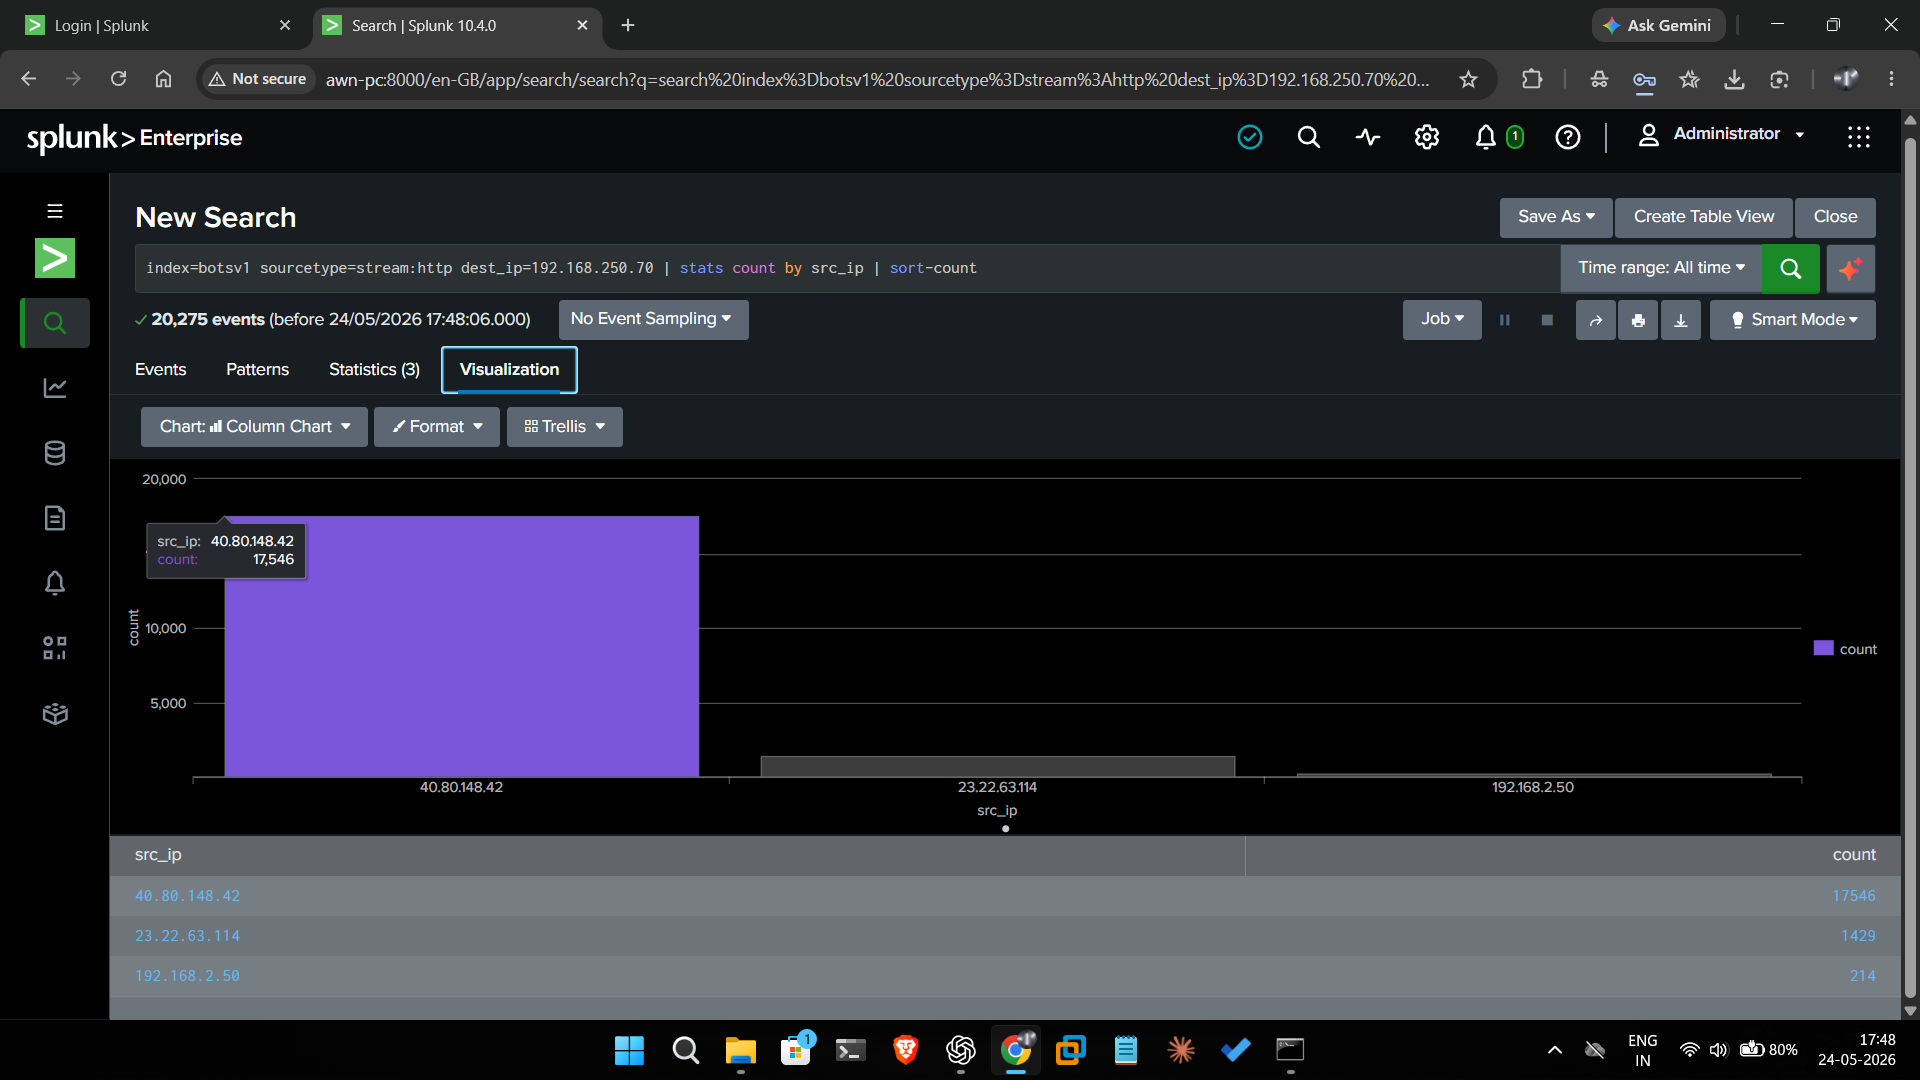Export the search results

tap(1681, 320)
